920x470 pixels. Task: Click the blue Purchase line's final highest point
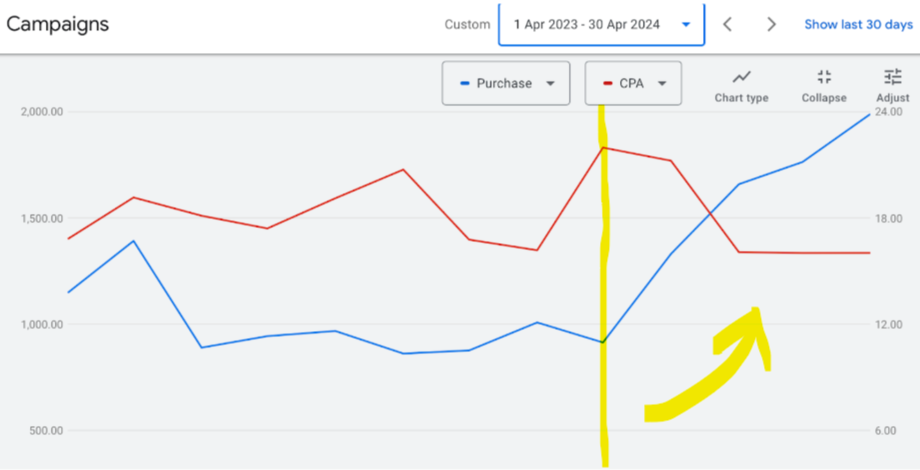pyautogui.click(x=870, y=114)
